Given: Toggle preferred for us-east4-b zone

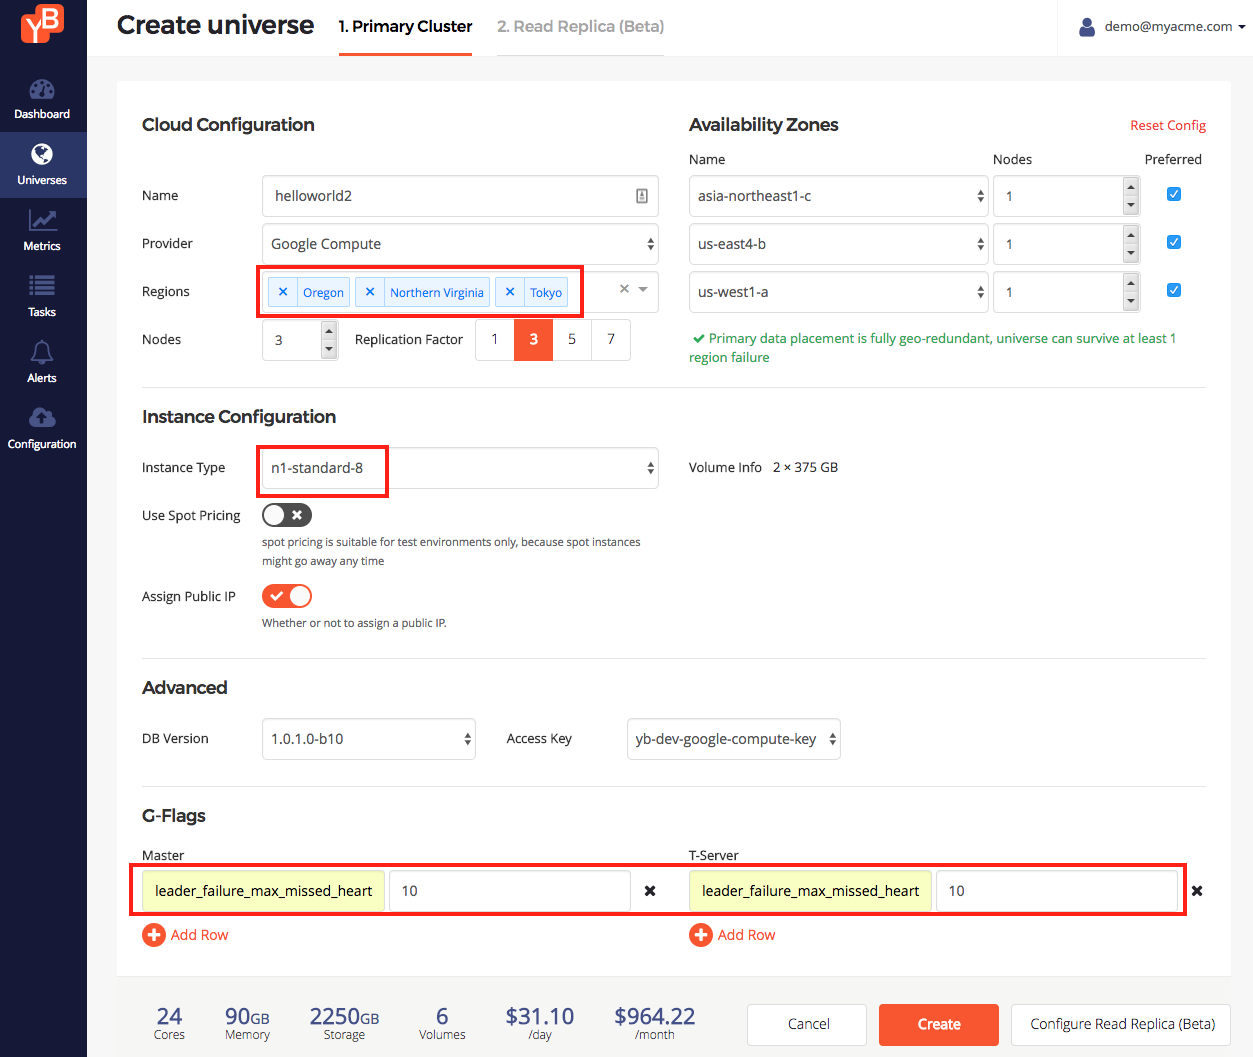Looking at the screenshot, I should tap(1174, 242).
